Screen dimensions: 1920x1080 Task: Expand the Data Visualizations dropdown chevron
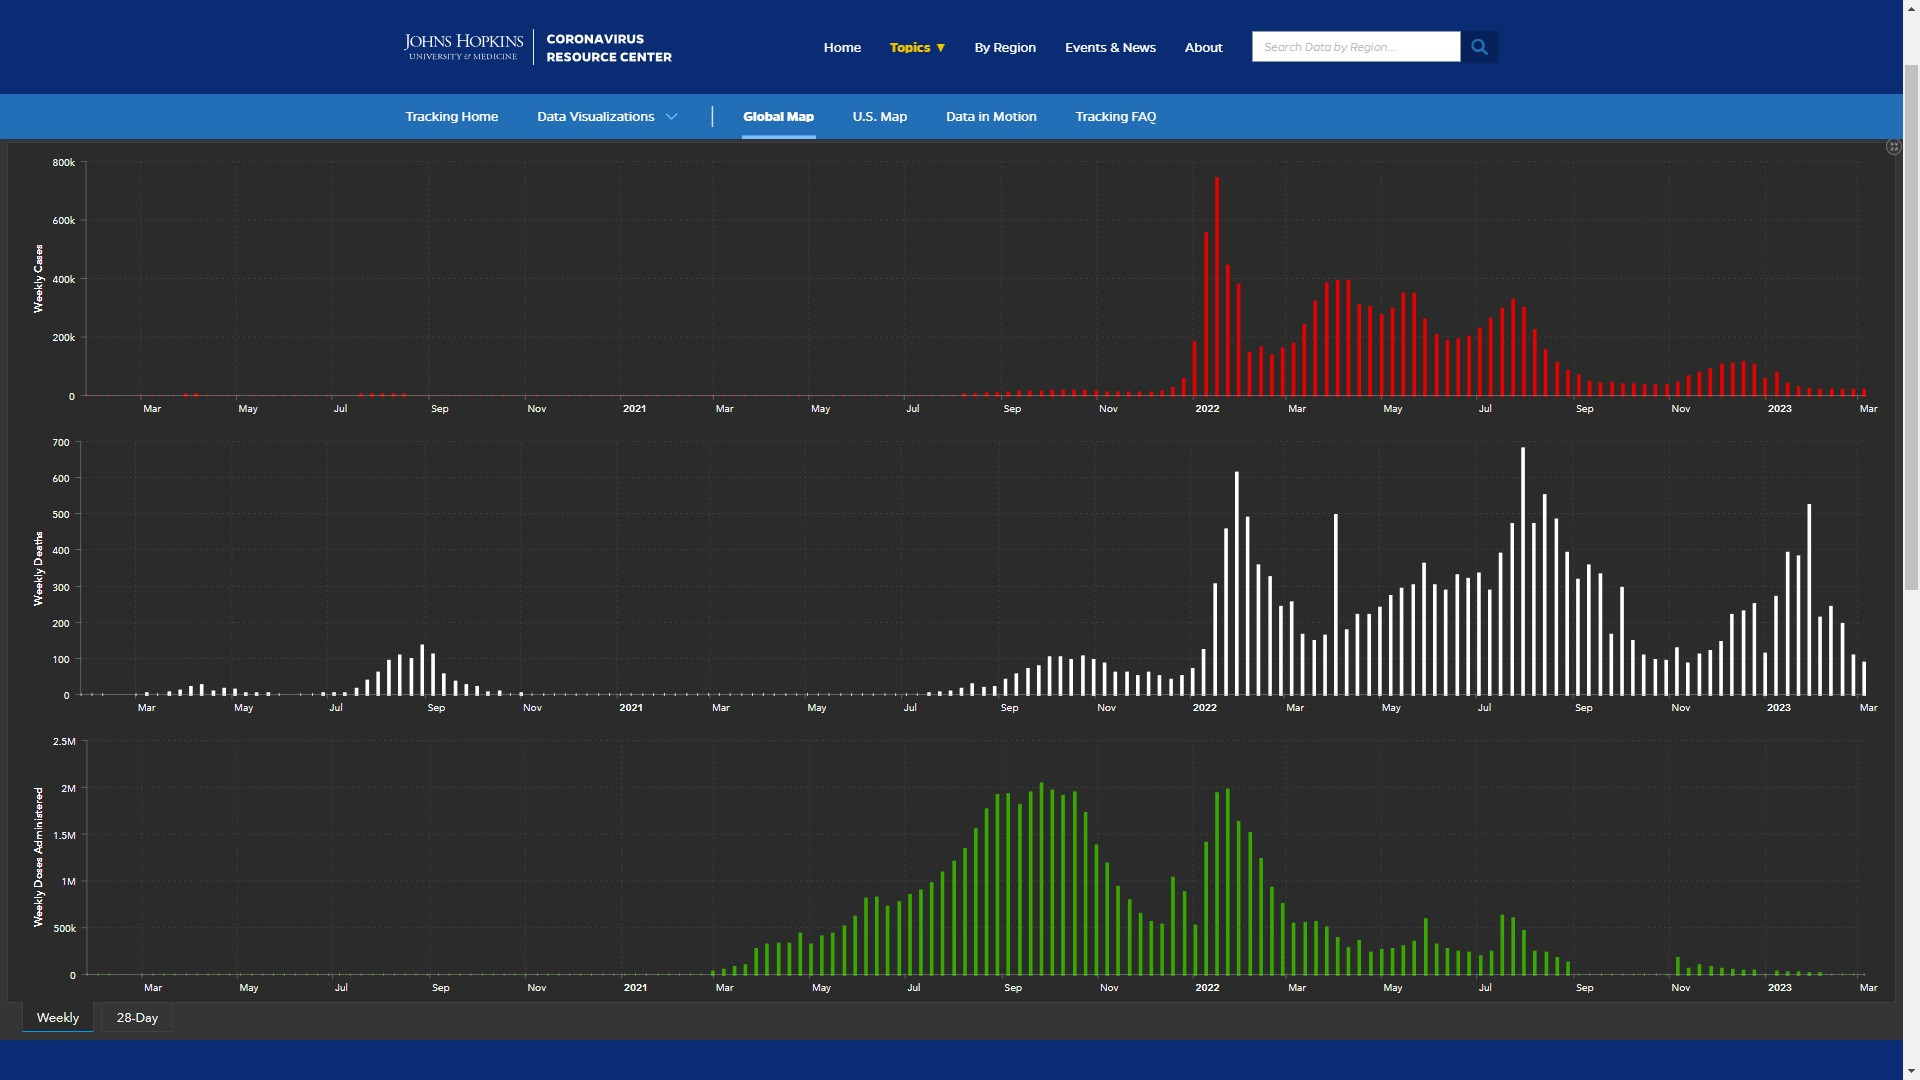coord(672,117)
